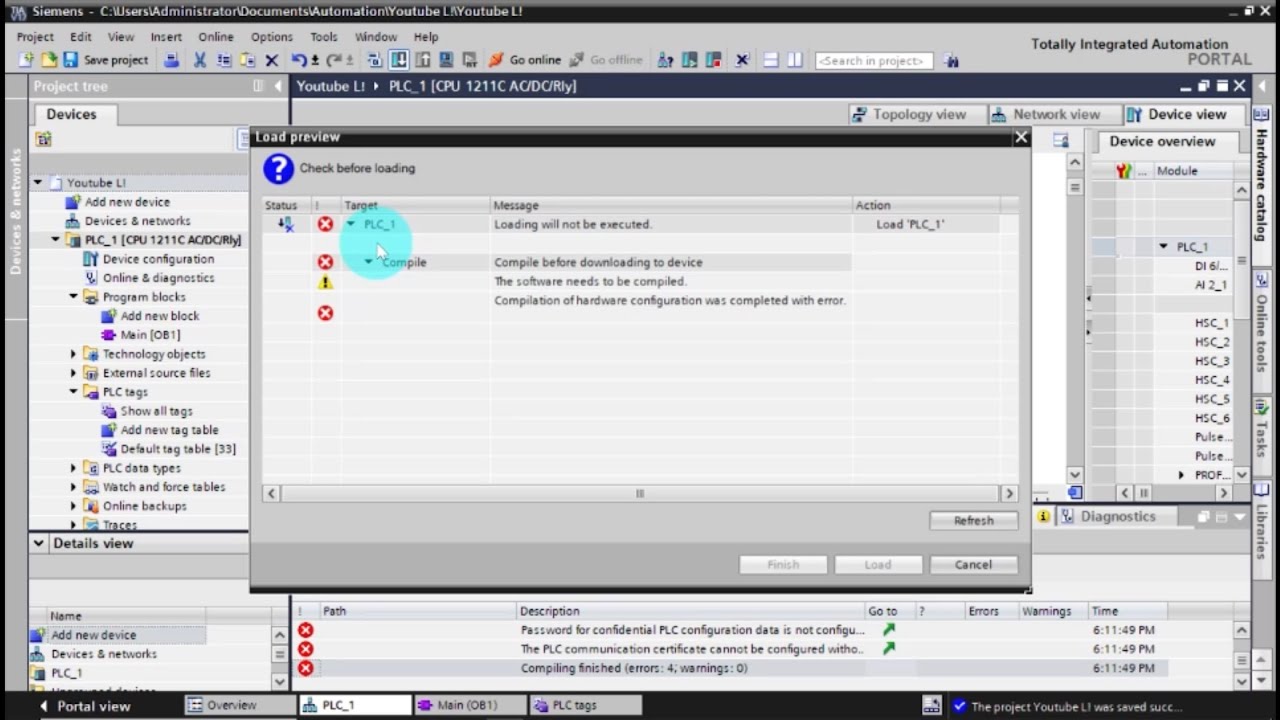Click the Cut scissors icon
This screenshot has height=720, width=1280.
tap(200, 60)
